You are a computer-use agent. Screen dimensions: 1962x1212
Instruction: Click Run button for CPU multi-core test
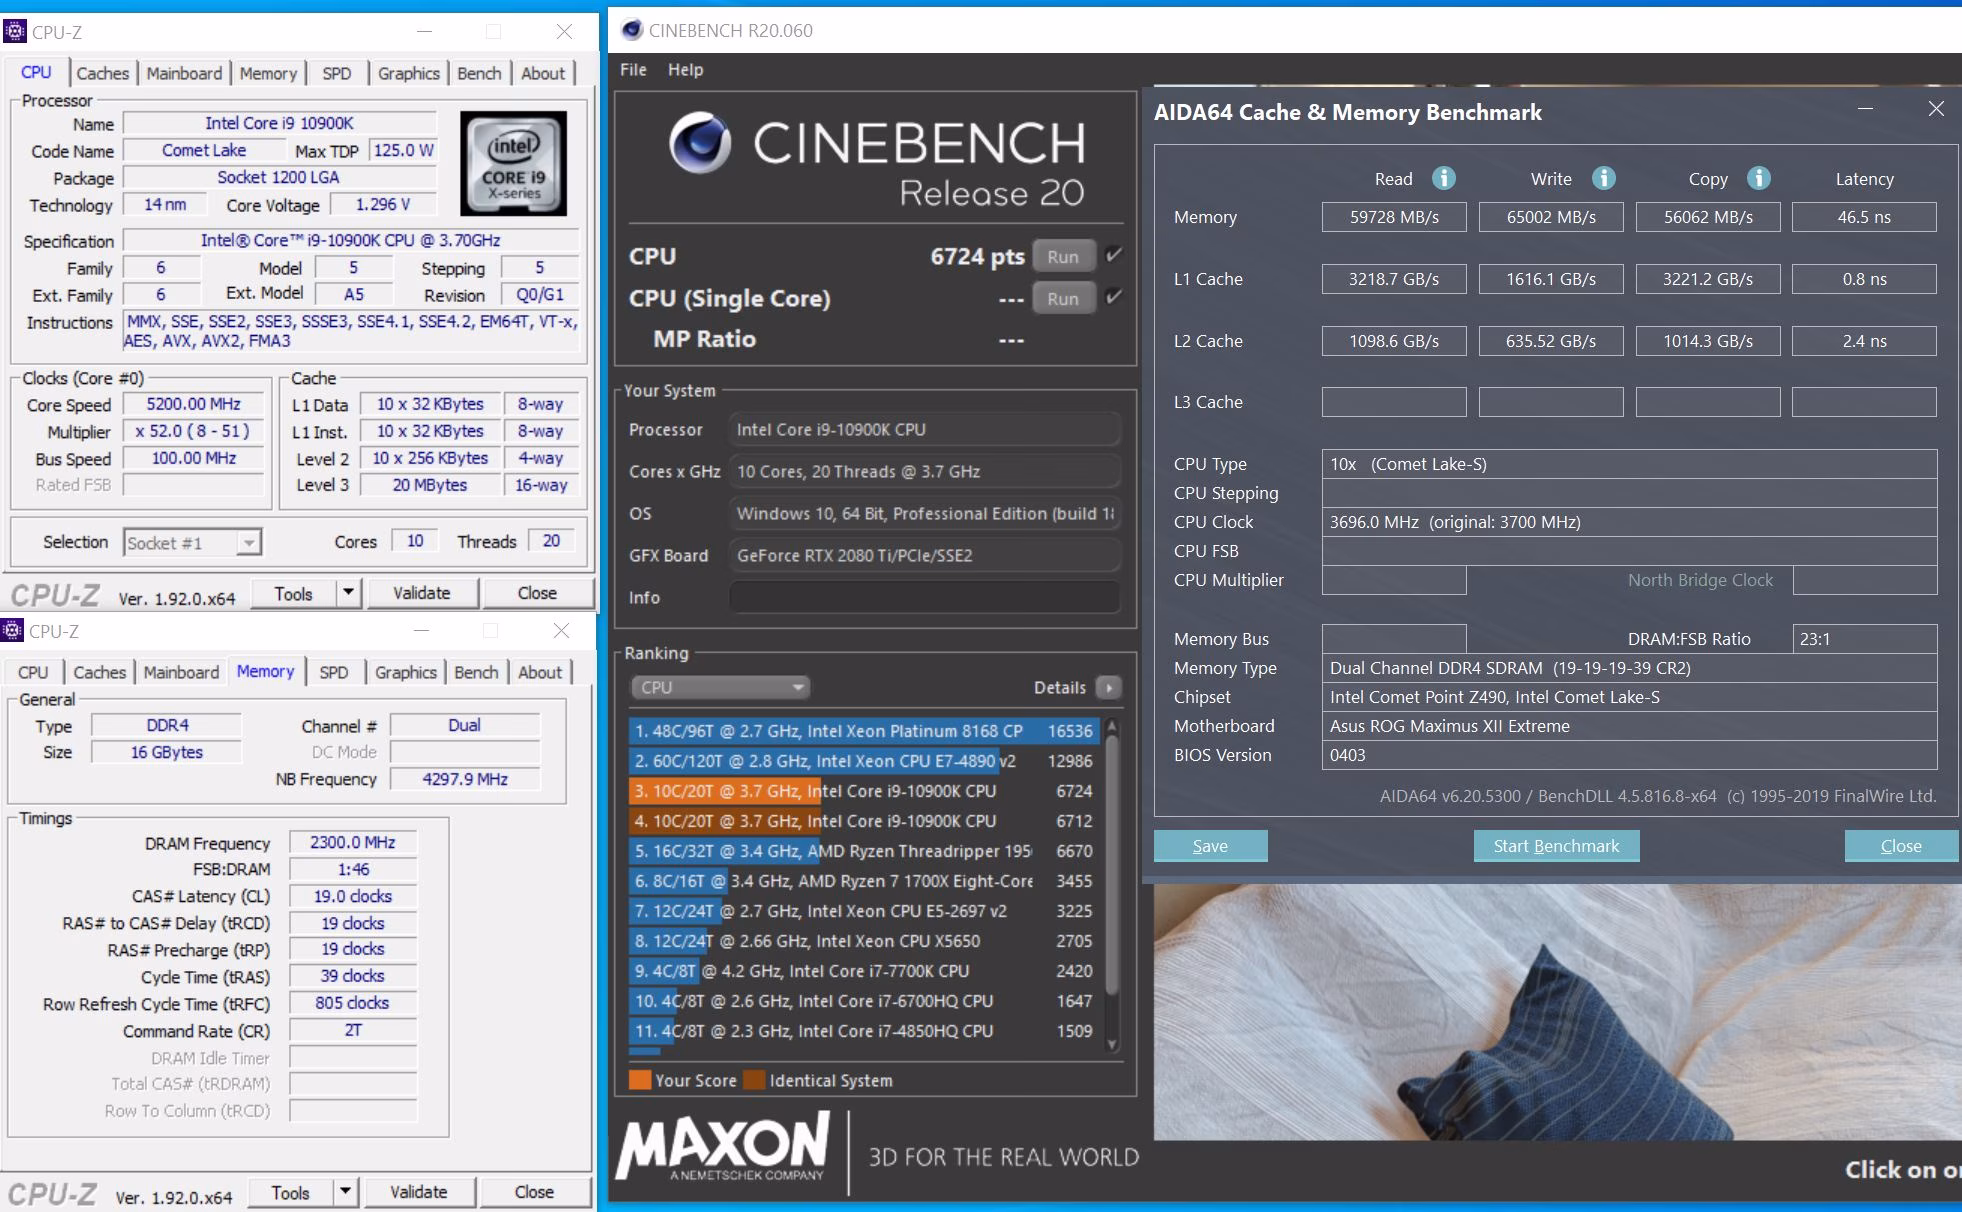pyautogui.click(x=1063, y=256)
